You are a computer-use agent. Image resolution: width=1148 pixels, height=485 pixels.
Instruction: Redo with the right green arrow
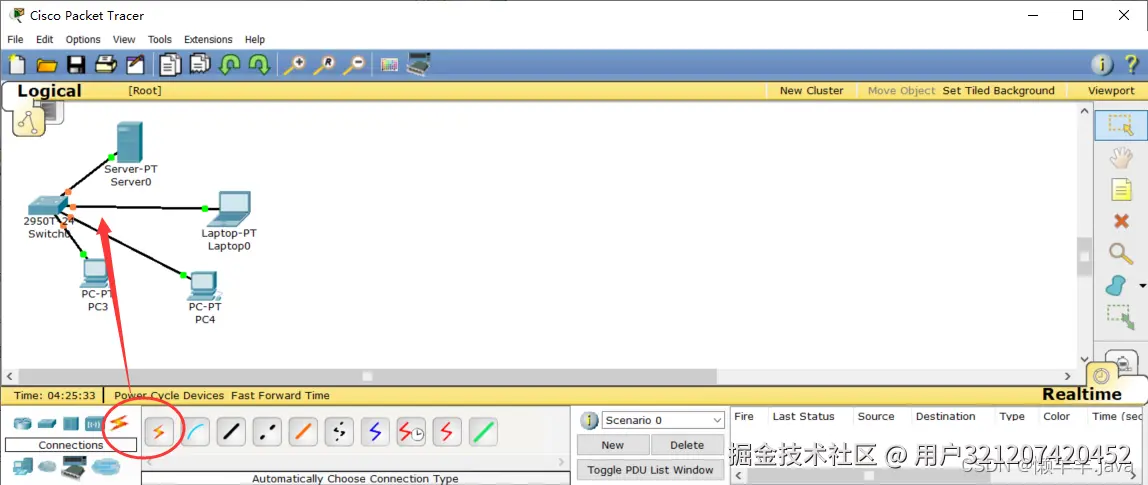[259, 65]
